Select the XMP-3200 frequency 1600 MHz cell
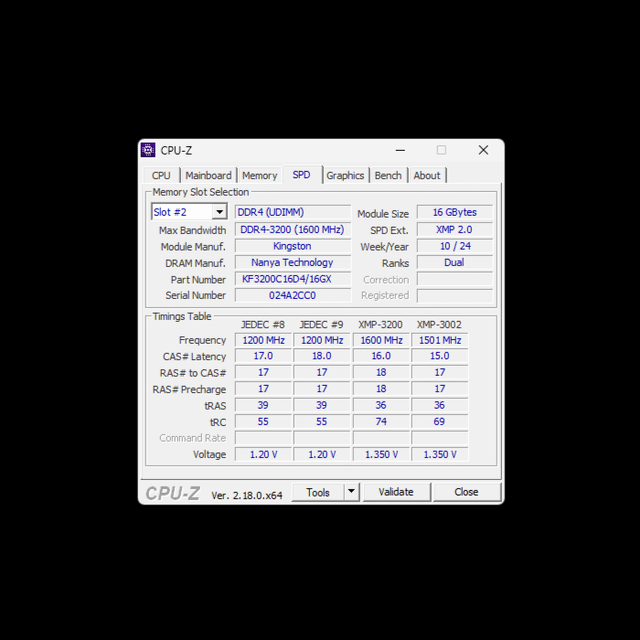The height and width of the screenshot is (640, 640). pyautogui.click(x=381, y=340)
